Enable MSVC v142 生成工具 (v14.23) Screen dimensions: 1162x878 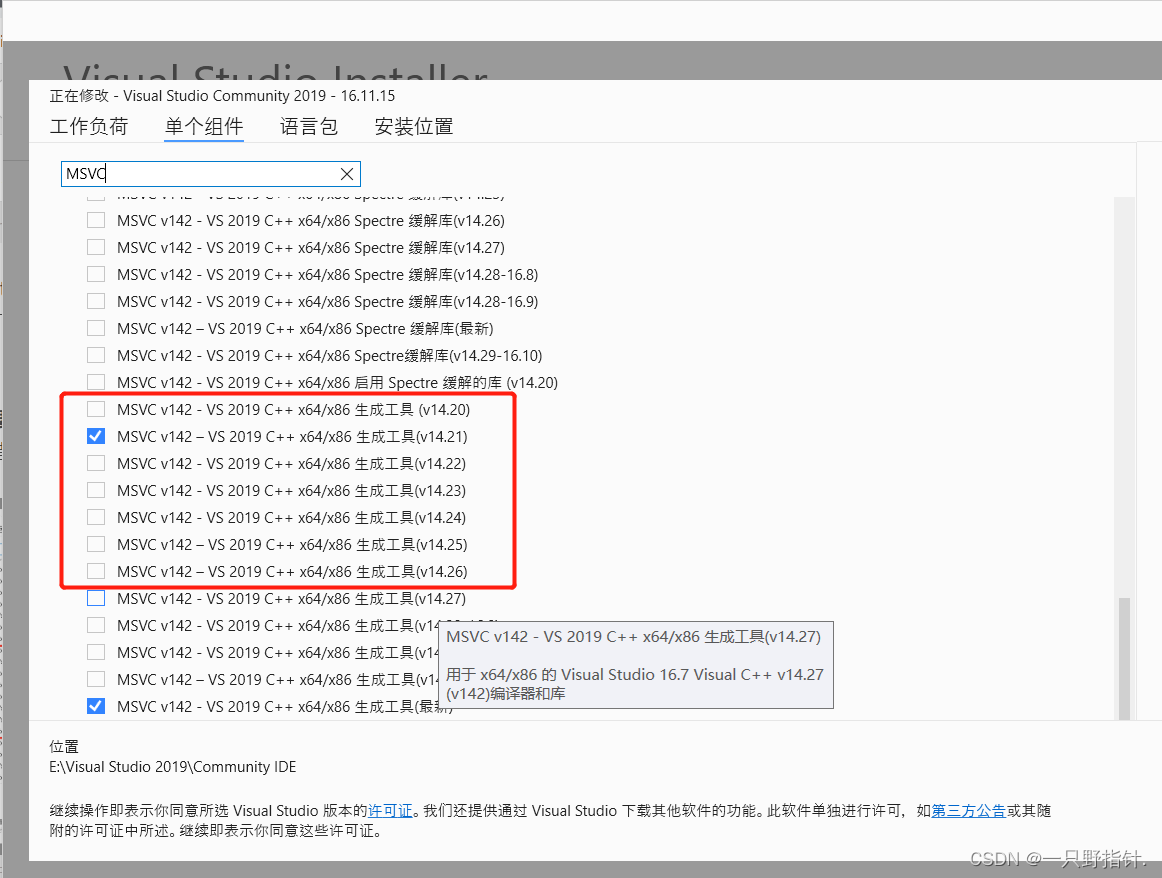[96, 489]
